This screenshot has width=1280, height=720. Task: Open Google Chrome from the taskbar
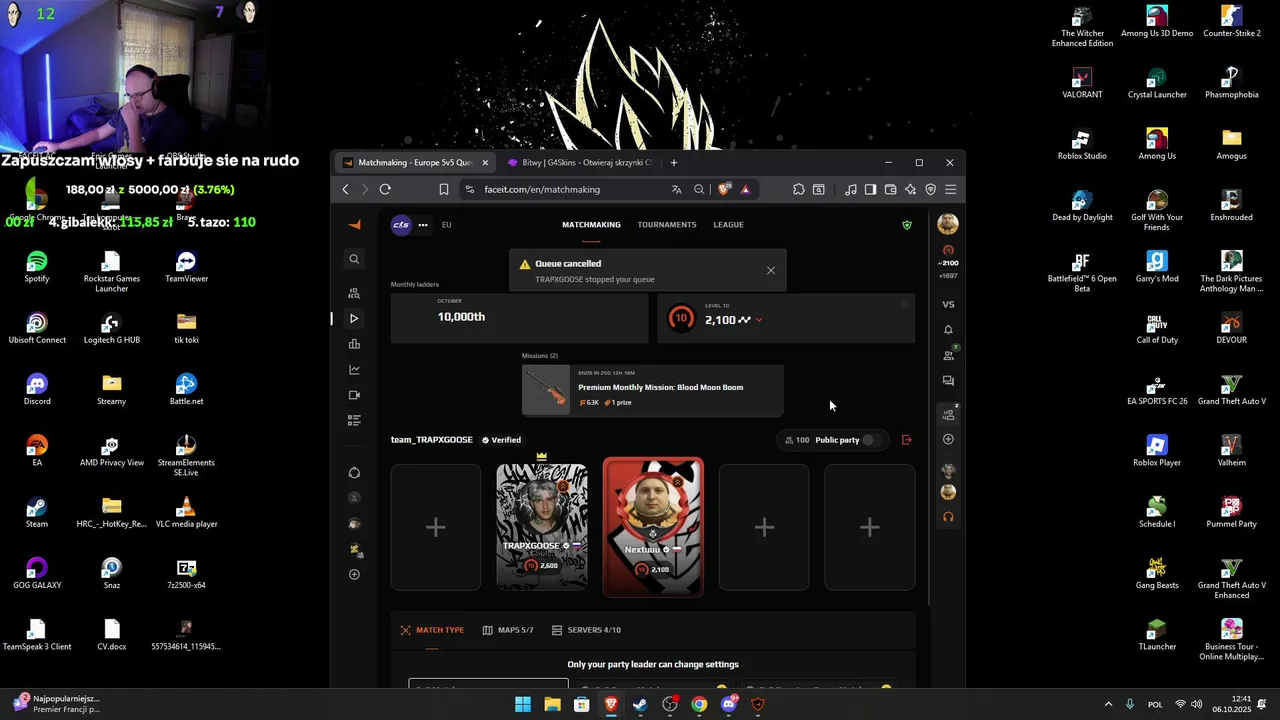coord(699,704)
